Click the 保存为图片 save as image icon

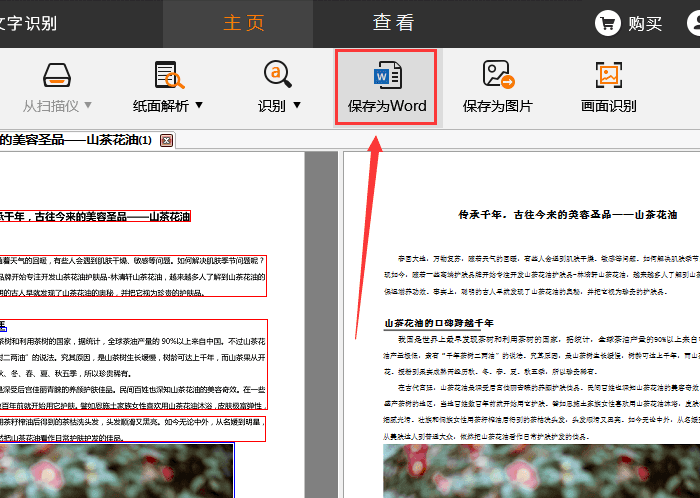tap(498, 75)
